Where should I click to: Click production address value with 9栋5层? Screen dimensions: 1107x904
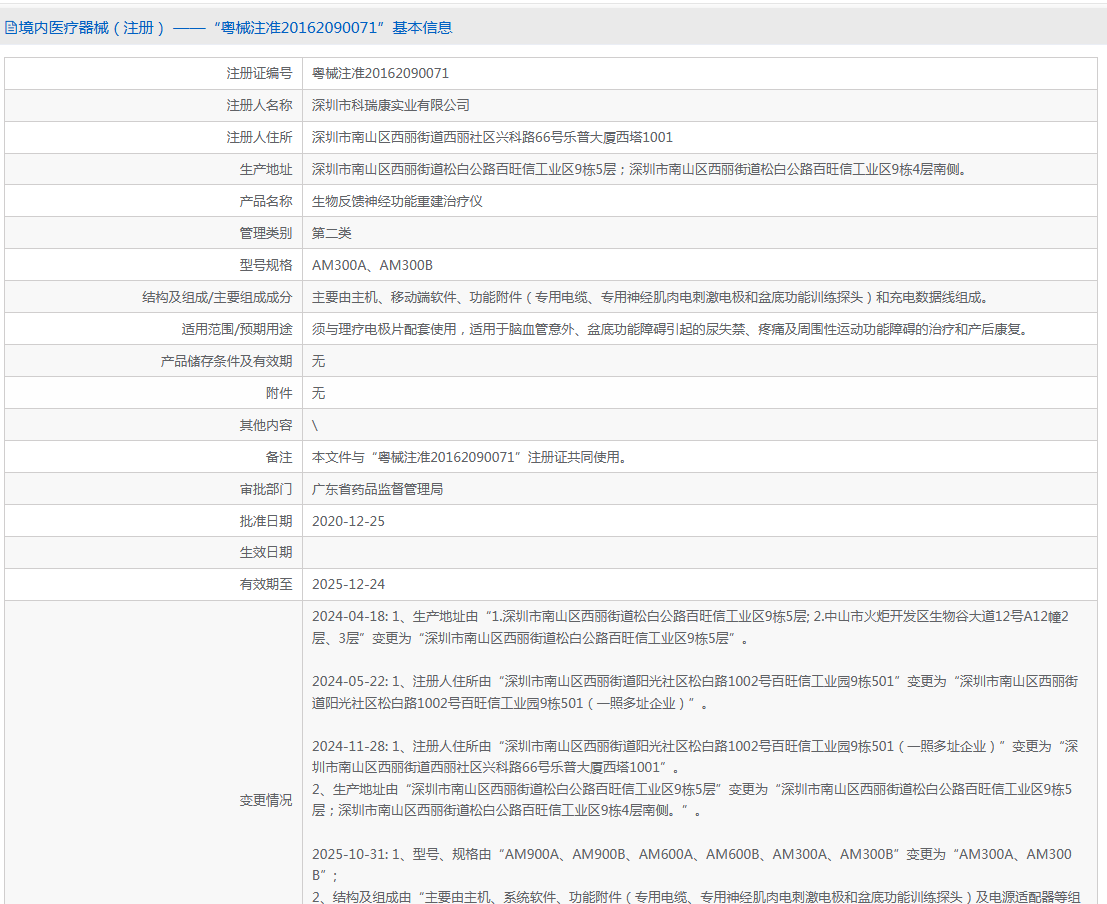640,170
